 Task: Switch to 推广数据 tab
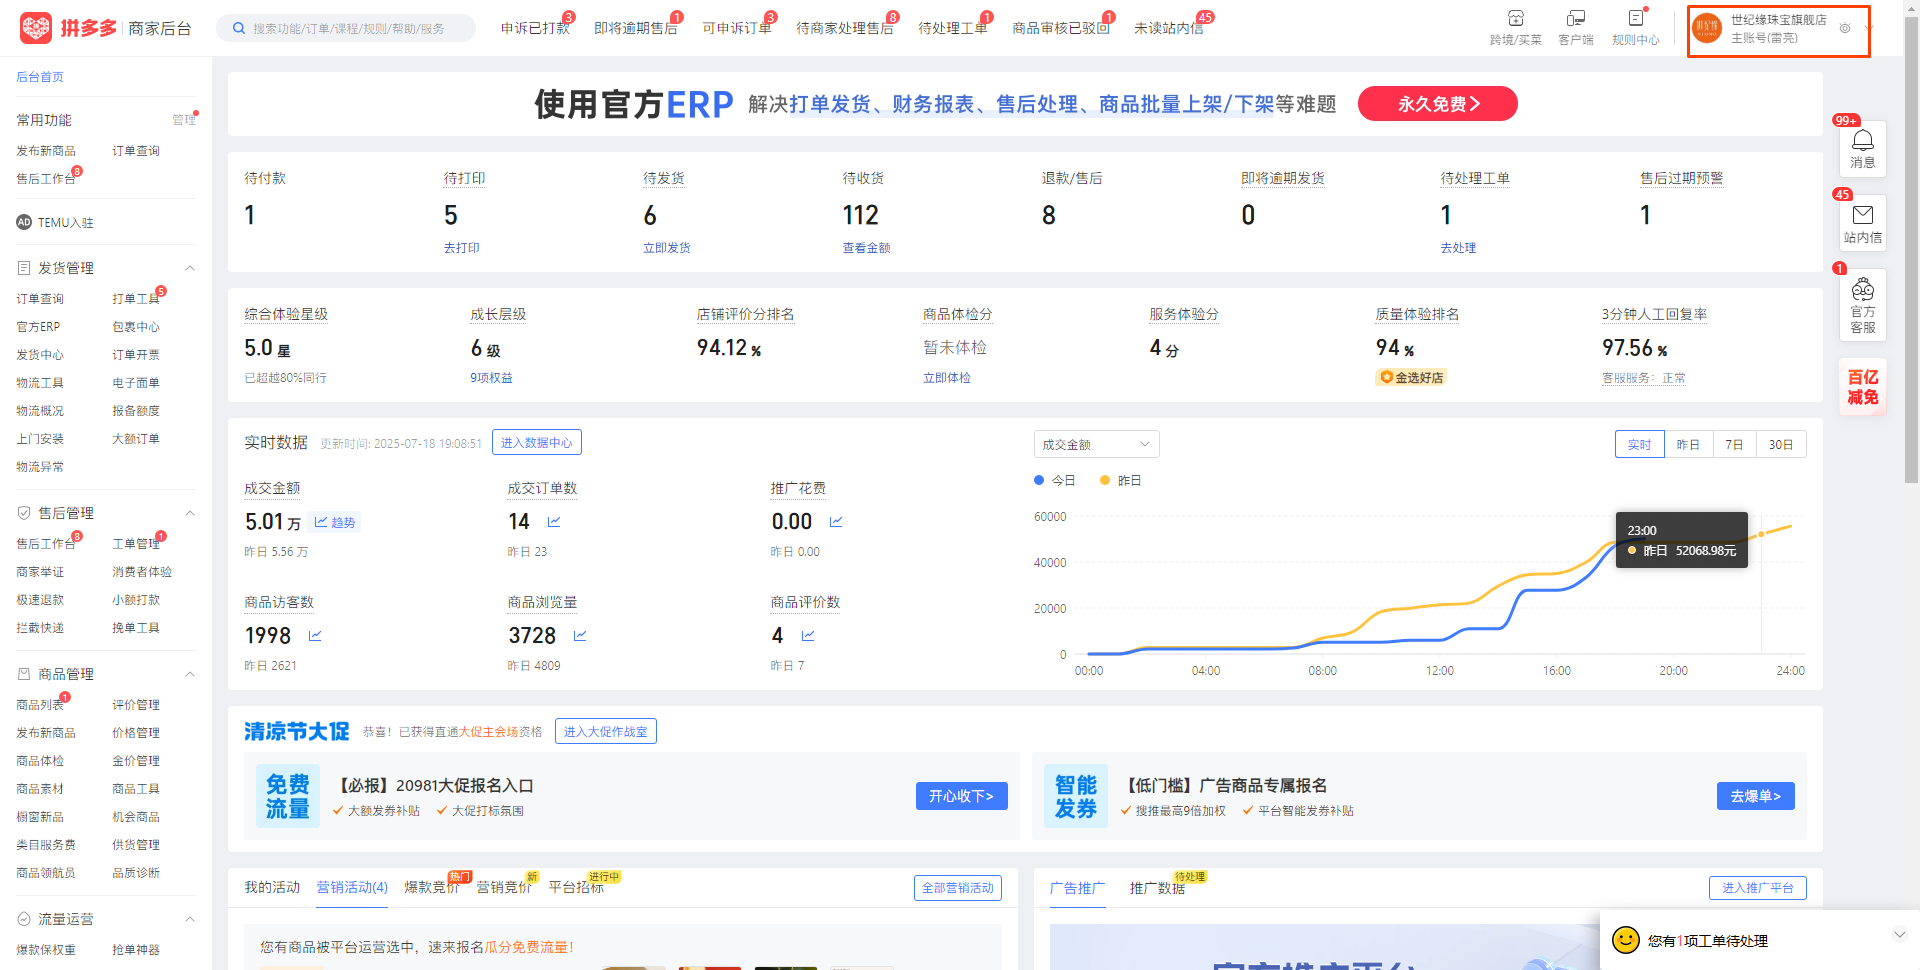tap(1157, 888)
